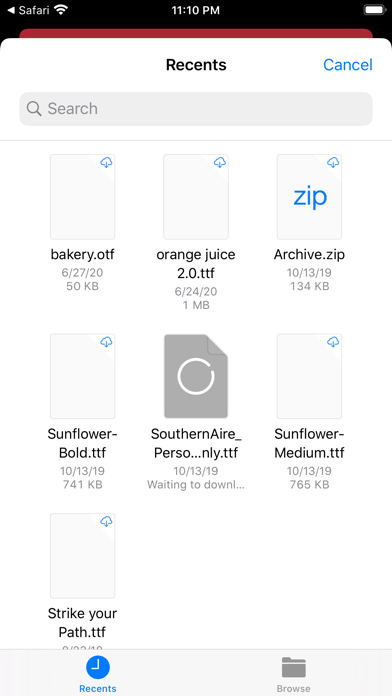Open the Archive.zip file thumbnail

click(x=309, y=197)
